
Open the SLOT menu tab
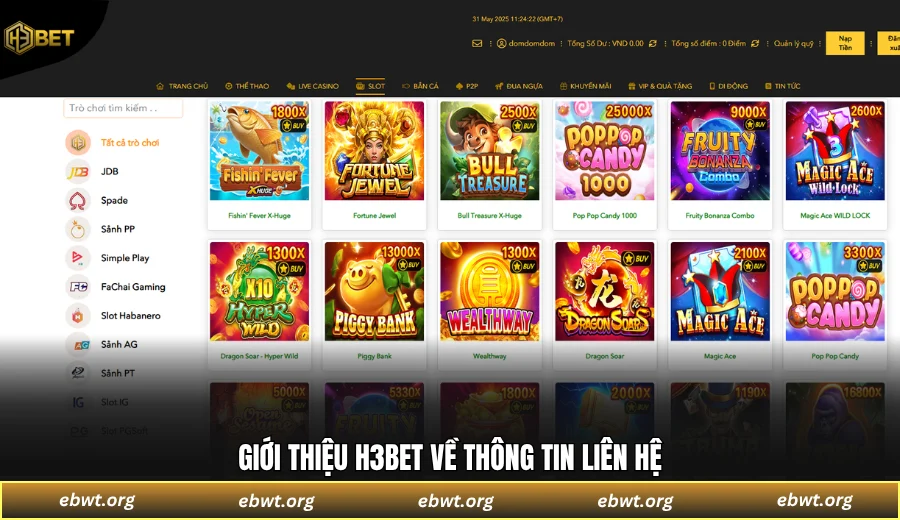point(370,86)
